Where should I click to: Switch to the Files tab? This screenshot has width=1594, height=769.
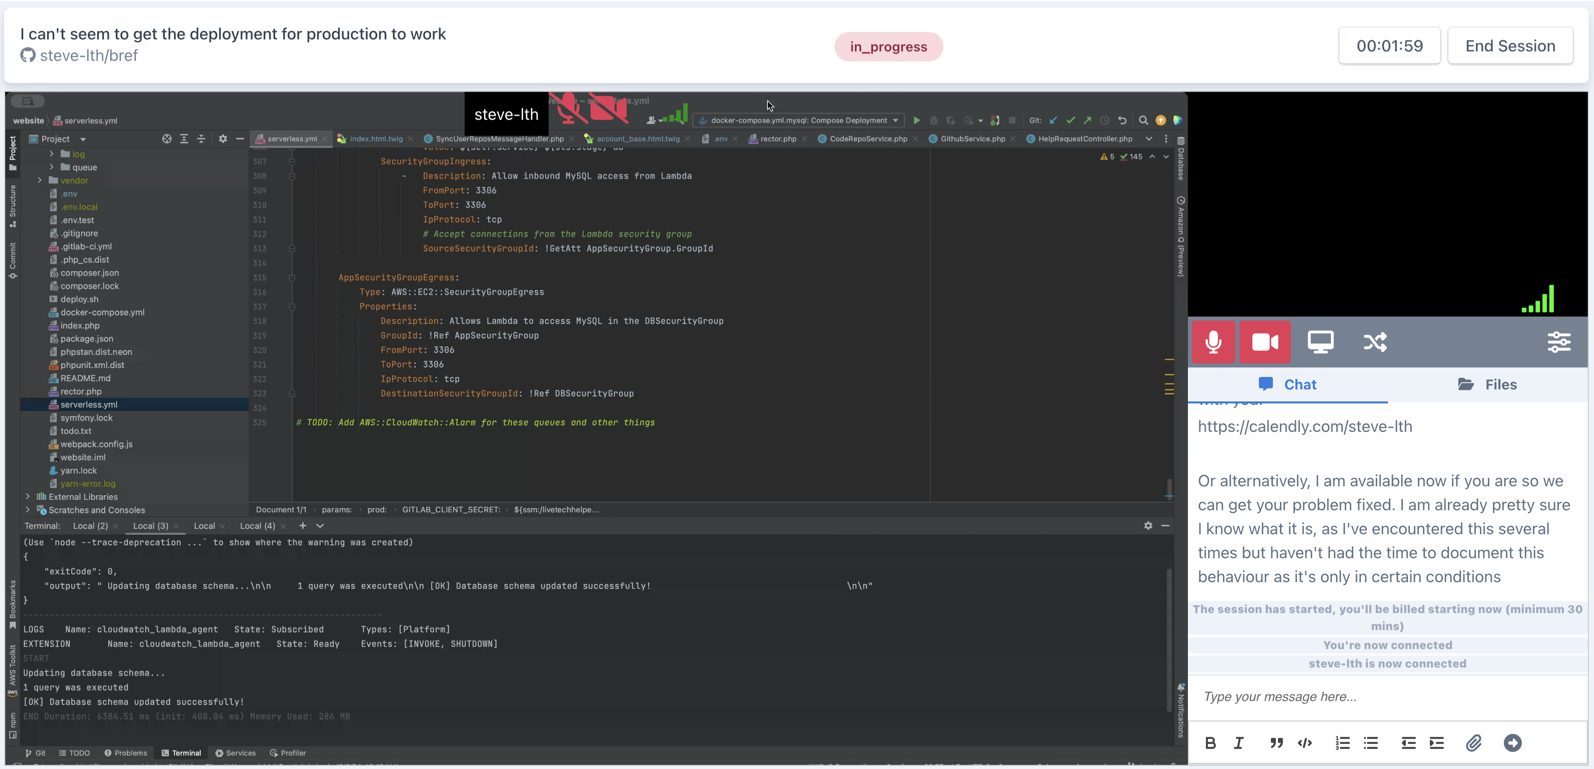1488,384
